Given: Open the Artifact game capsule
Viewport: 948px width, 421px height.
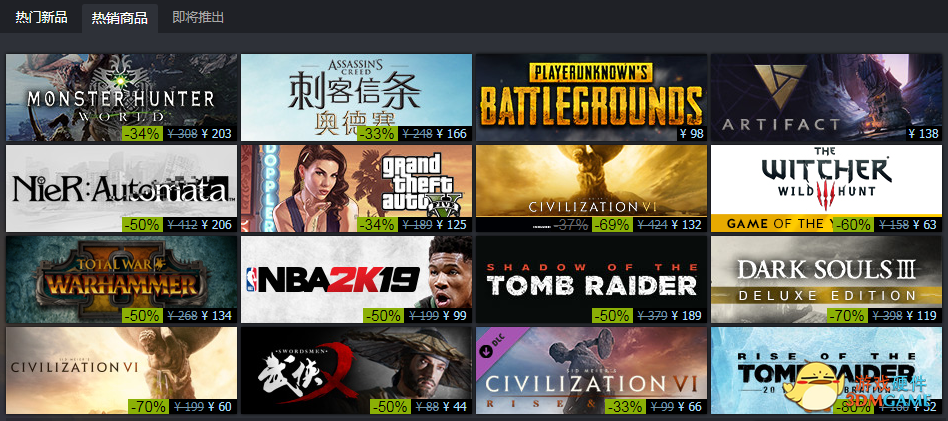Looking at the screenshot, I should coord(826,97).
